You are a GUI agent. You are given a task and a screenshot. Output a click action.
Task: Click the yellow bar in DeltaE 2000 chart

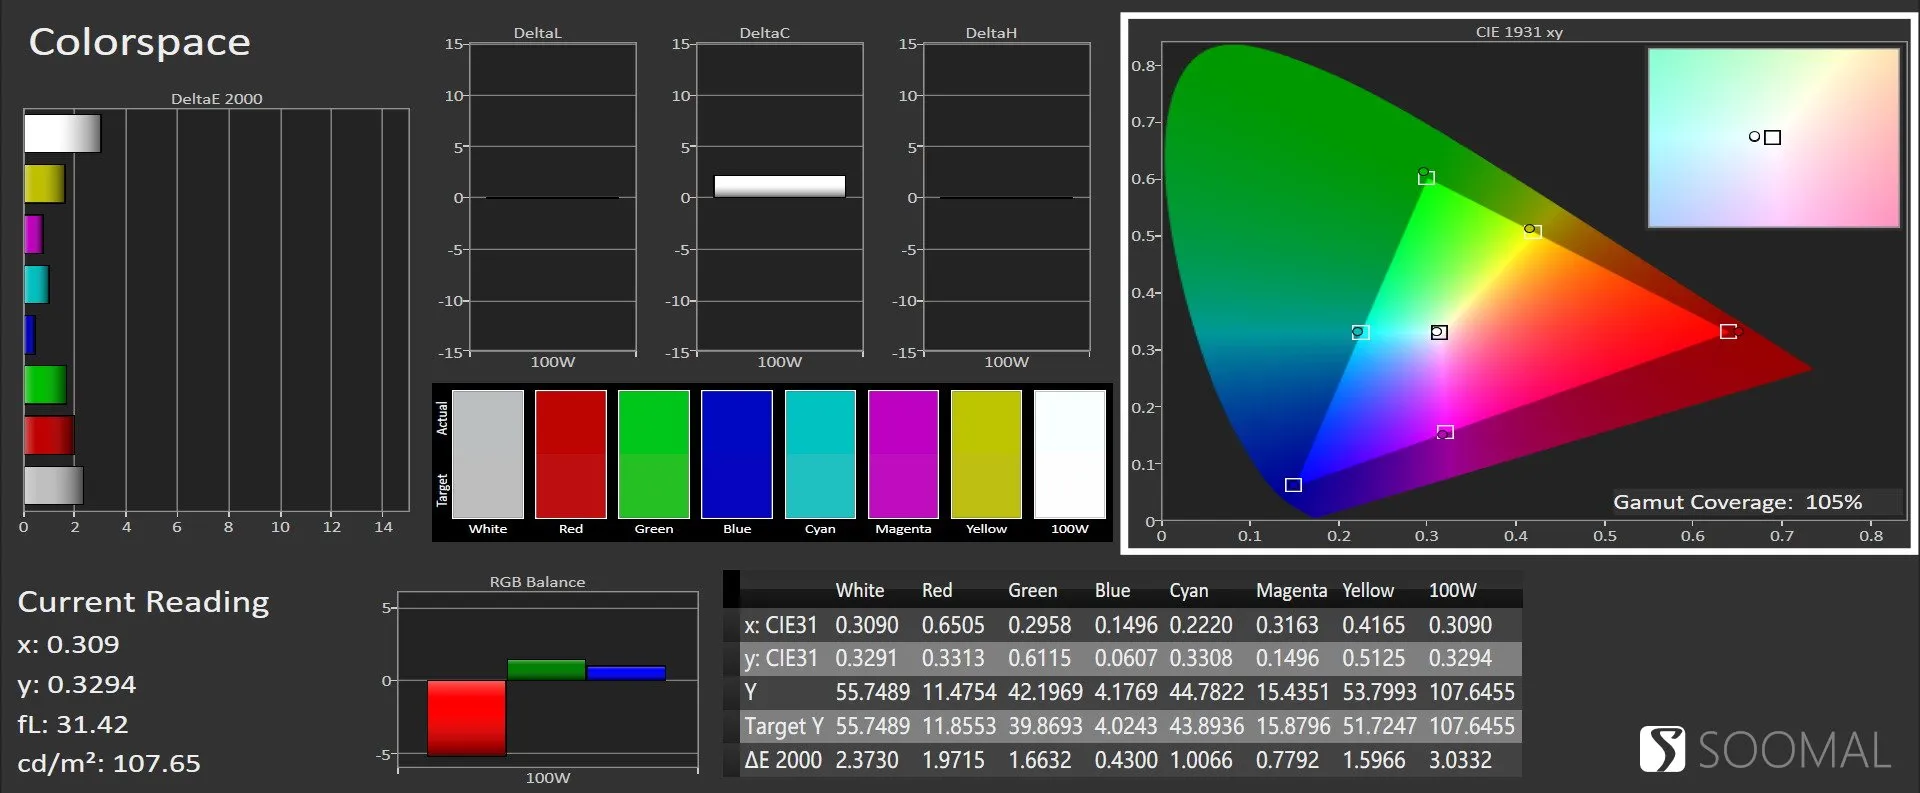44,184
